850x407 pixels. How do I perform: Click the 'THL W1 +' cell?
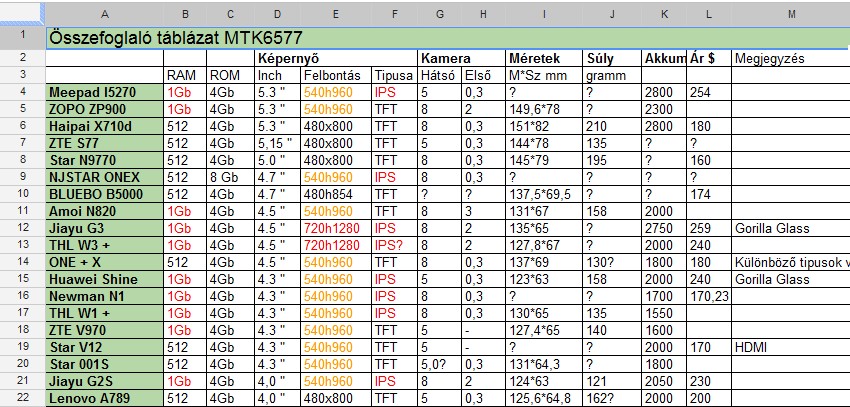(x=105, y=313)
